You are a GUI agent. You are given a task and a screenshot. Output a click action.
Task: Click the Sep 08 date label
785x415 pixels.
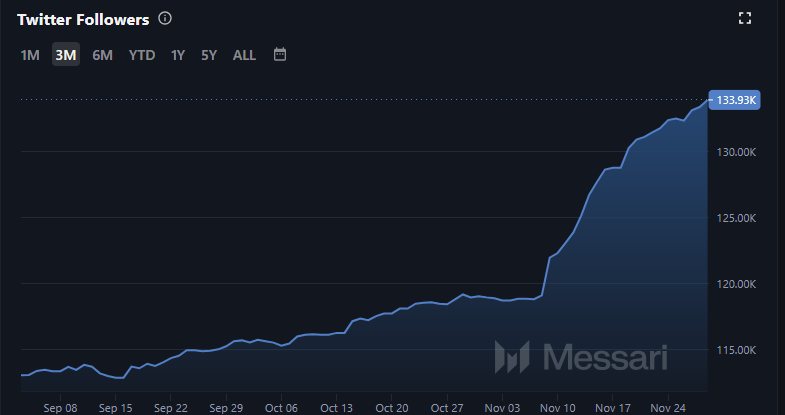(60, 408)
